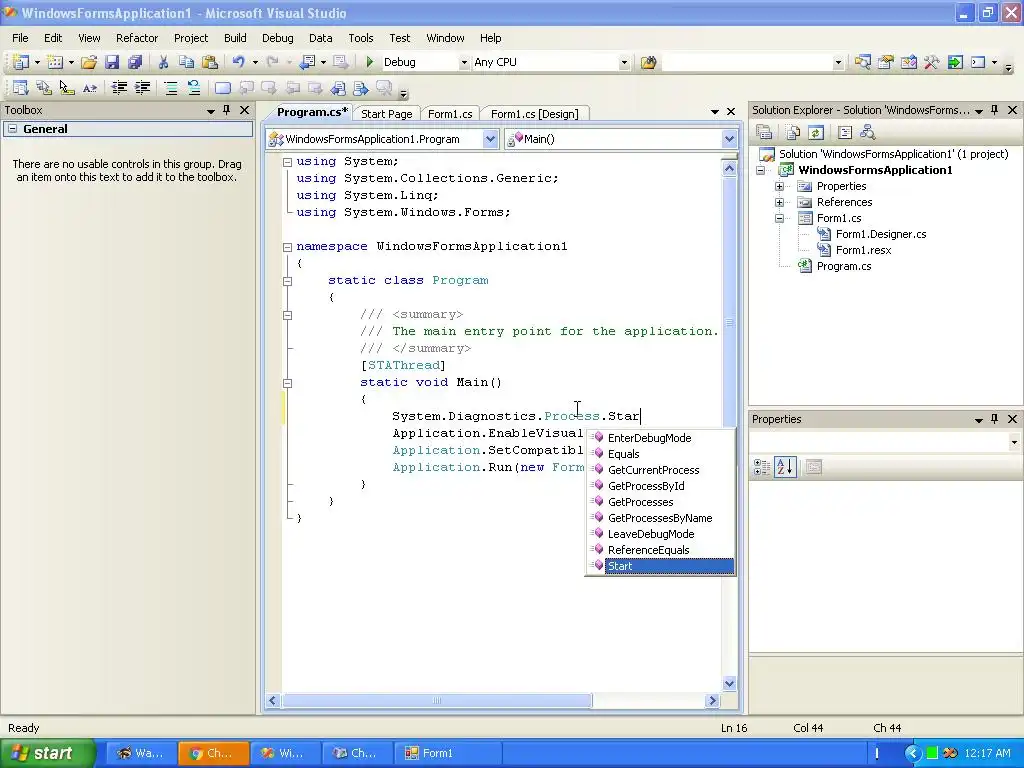Open the Toolbox hammer-and-wrench icon
1024x768 pixels.
coord(931,62)
